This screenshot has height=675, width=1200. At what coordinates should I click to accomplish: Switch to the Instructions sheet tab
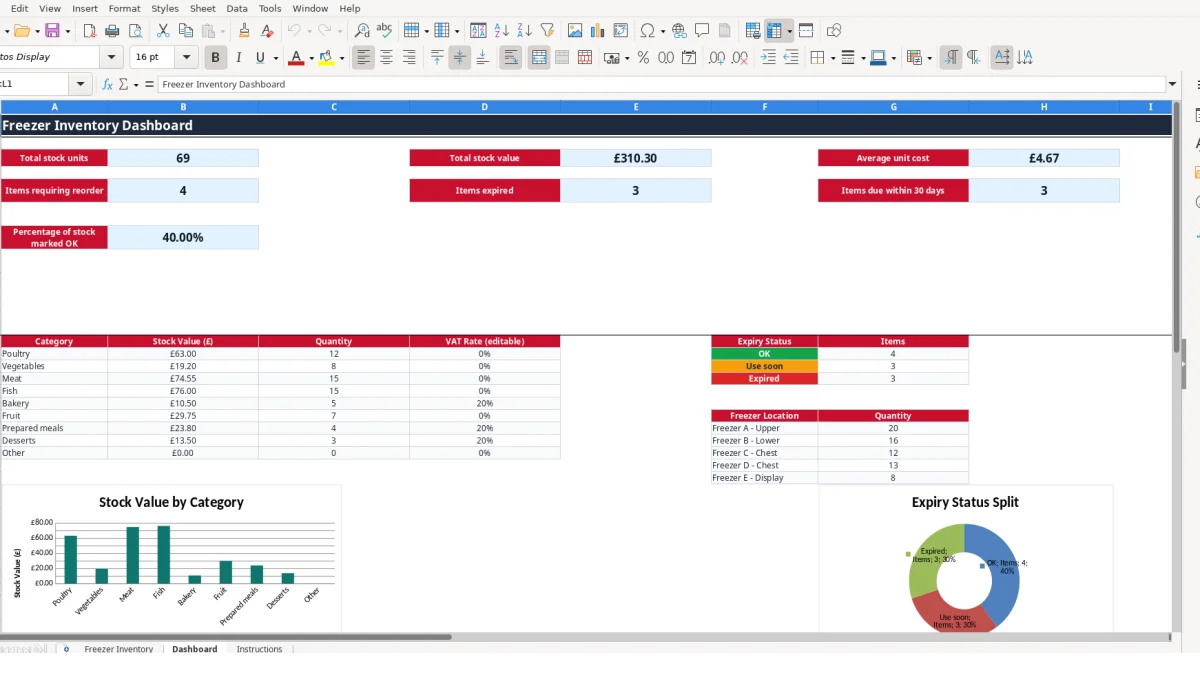(259, 649)
